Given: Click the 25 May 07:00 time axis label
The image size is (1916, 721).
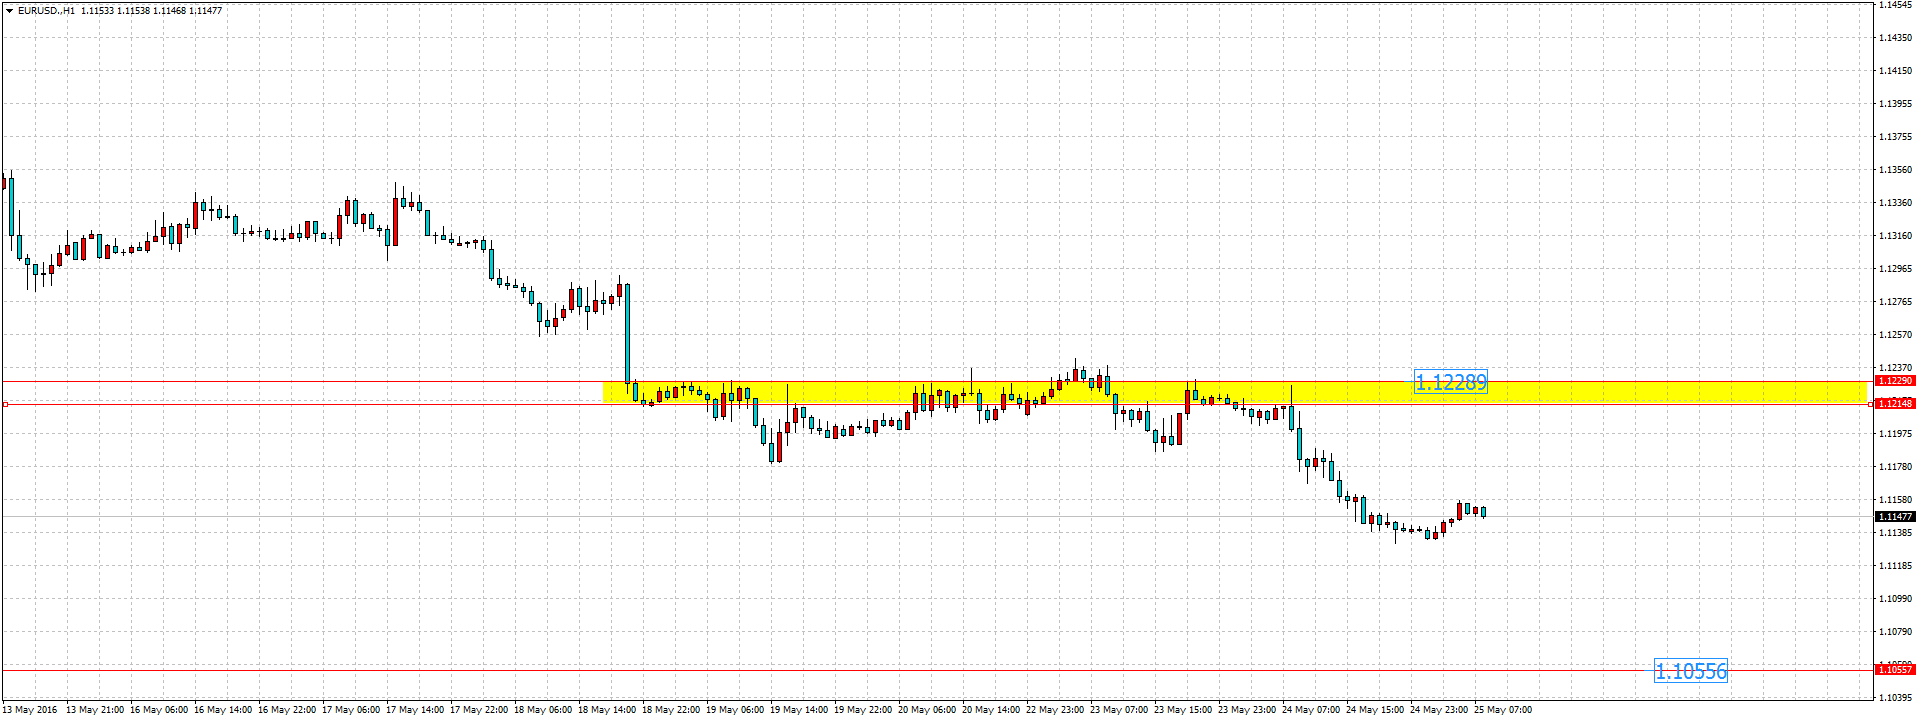Looking at the screenshot, I should 1503,710.
